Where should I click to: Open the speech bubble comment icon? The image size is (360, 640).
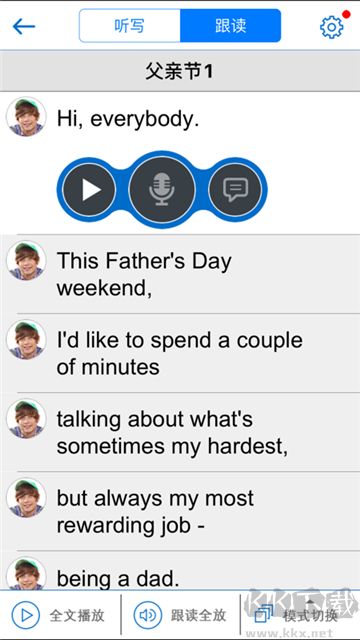pos(235,190)
